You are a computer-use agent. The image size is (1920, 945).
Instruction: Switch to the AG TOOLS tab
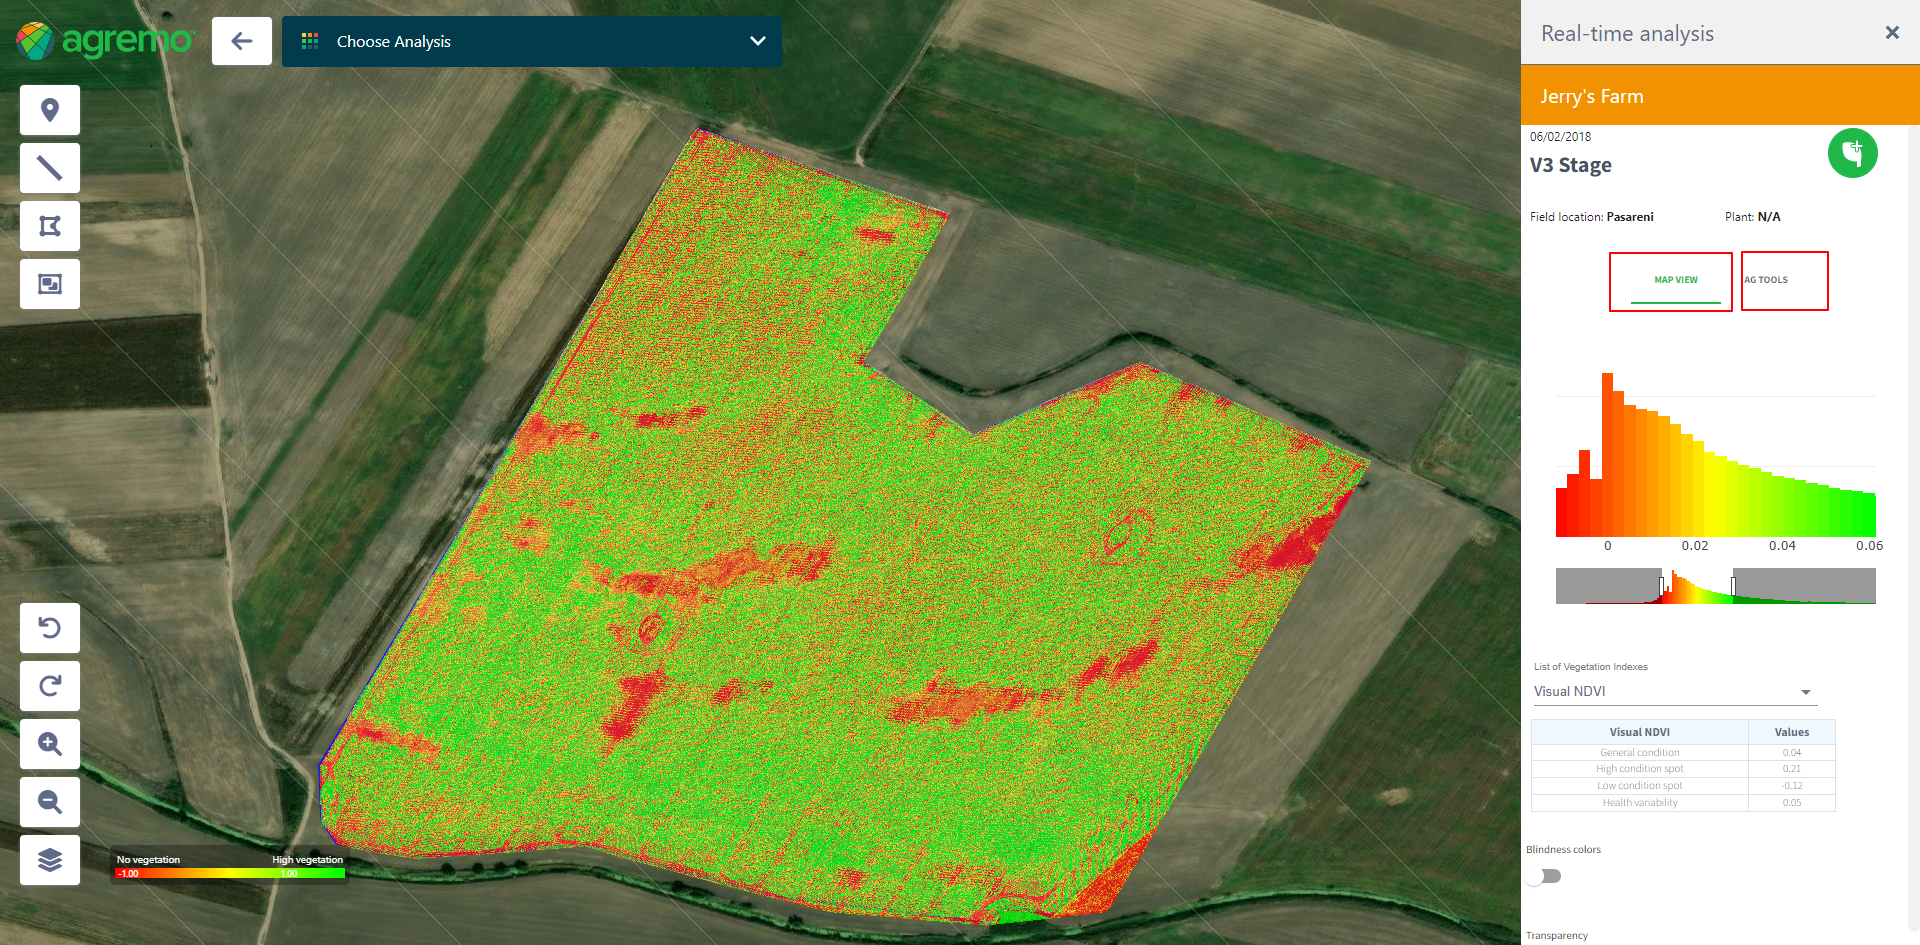1784,281
